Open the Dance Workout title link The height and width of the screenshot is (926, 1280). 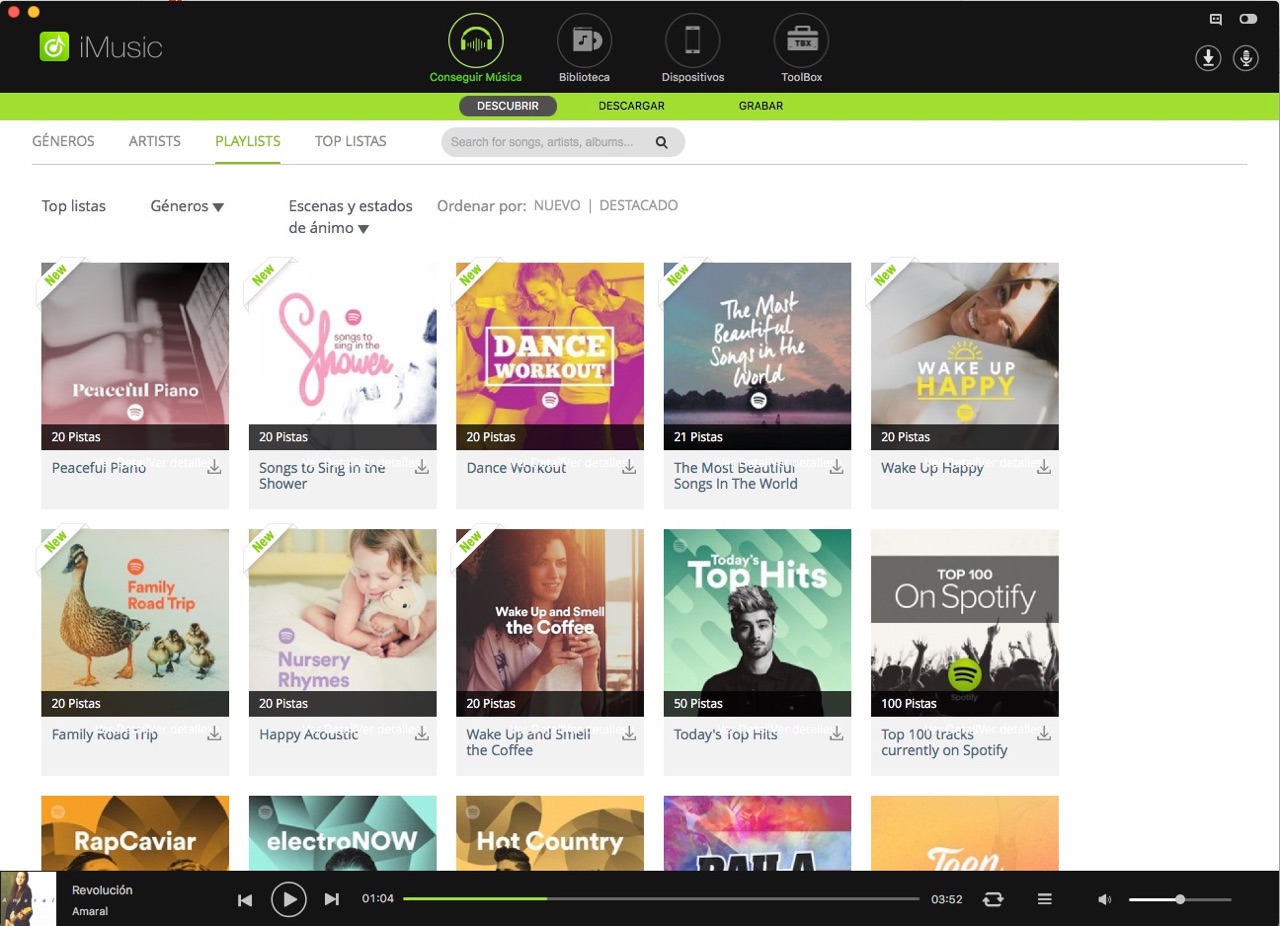(x=516, y=468)
